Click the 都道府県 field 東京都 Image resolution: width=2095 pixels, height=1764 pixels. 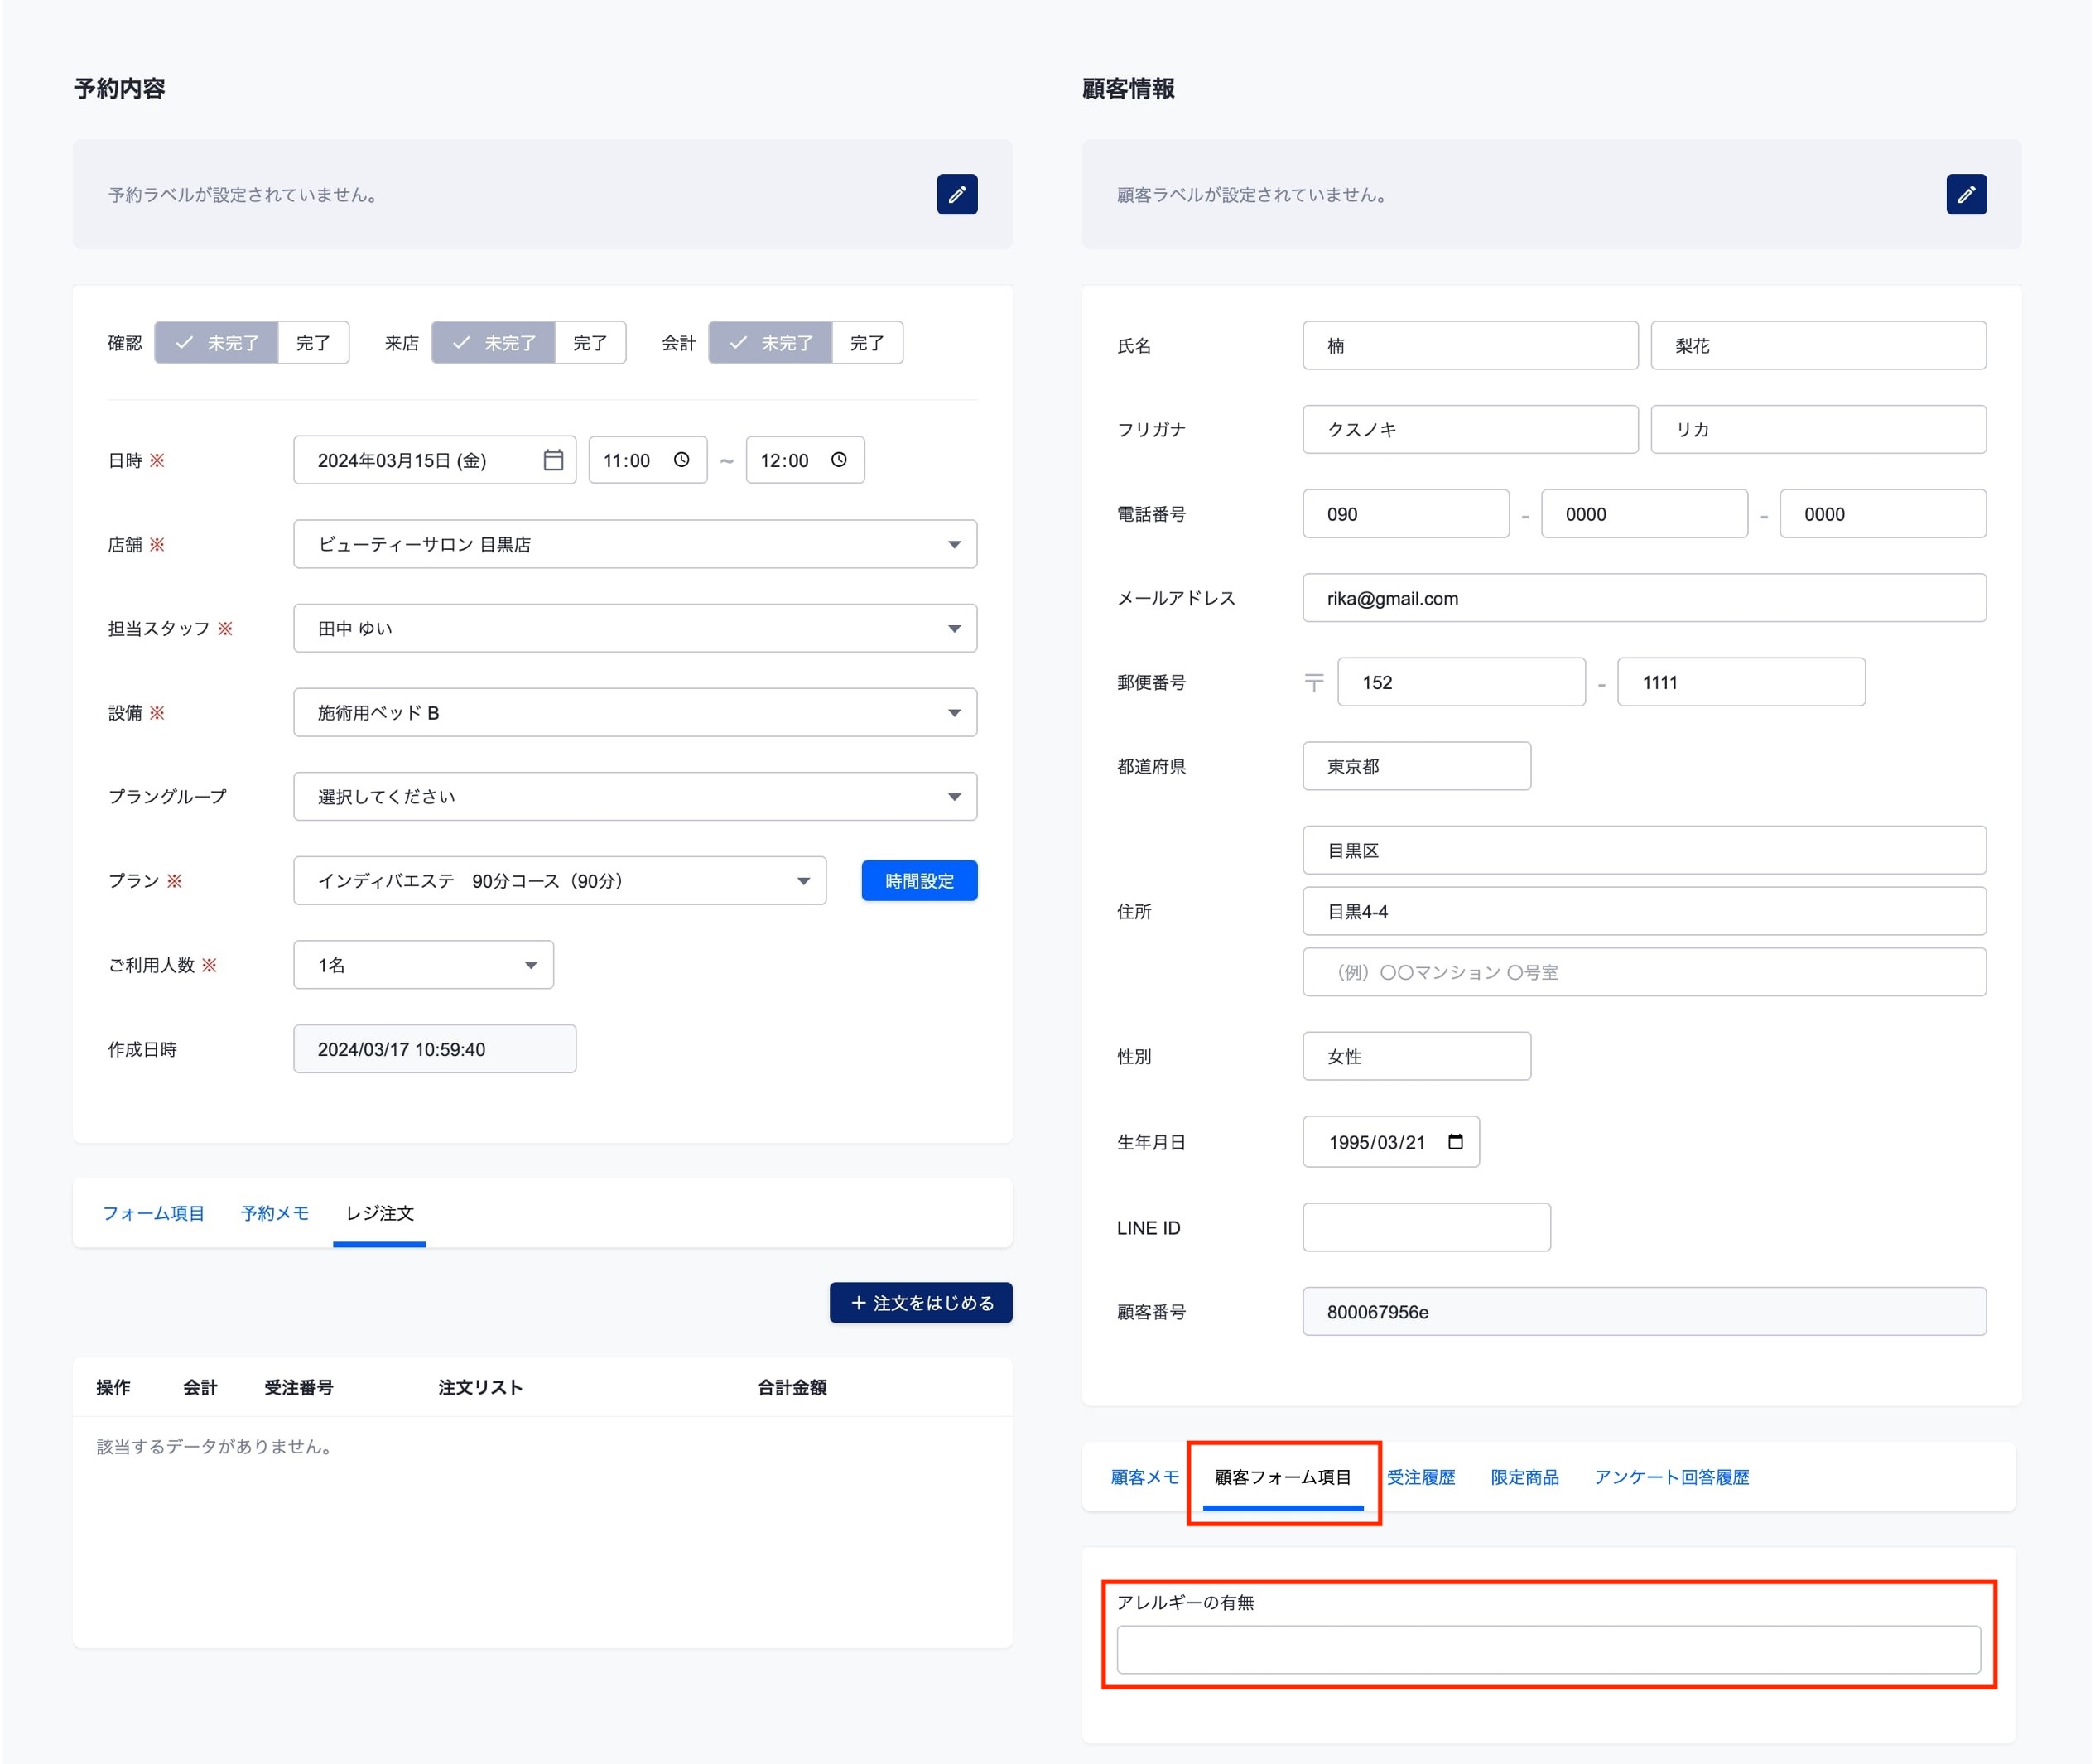pyautogui.click(x=1417, y=766)
